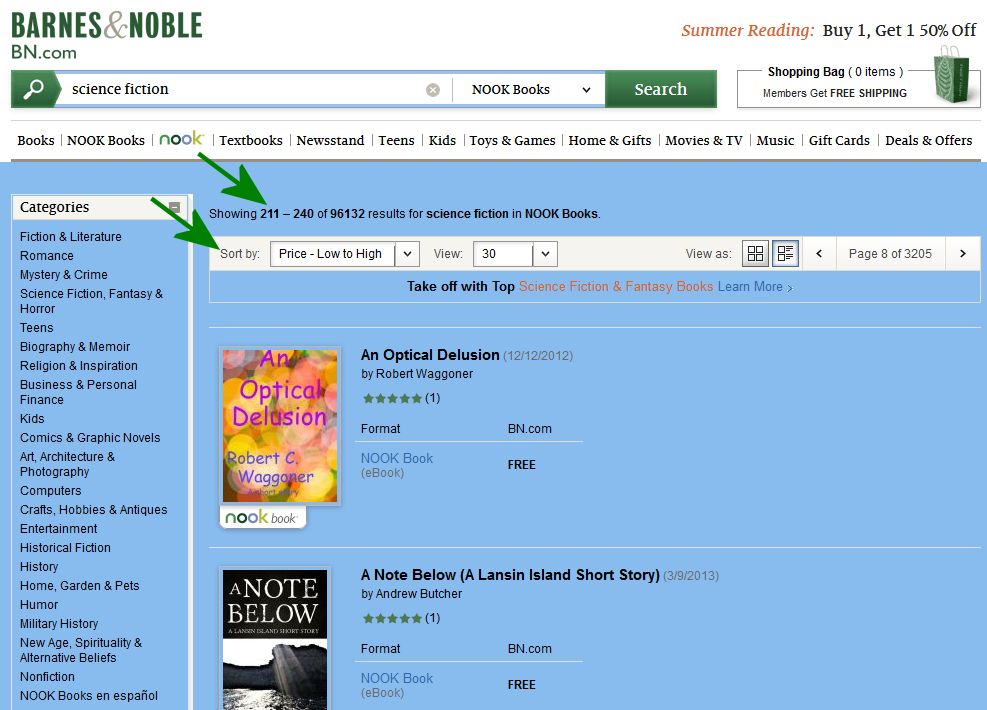Switch to list view icon
The width and height of the screenshot is (987, 710).
[x=786, y=254]
